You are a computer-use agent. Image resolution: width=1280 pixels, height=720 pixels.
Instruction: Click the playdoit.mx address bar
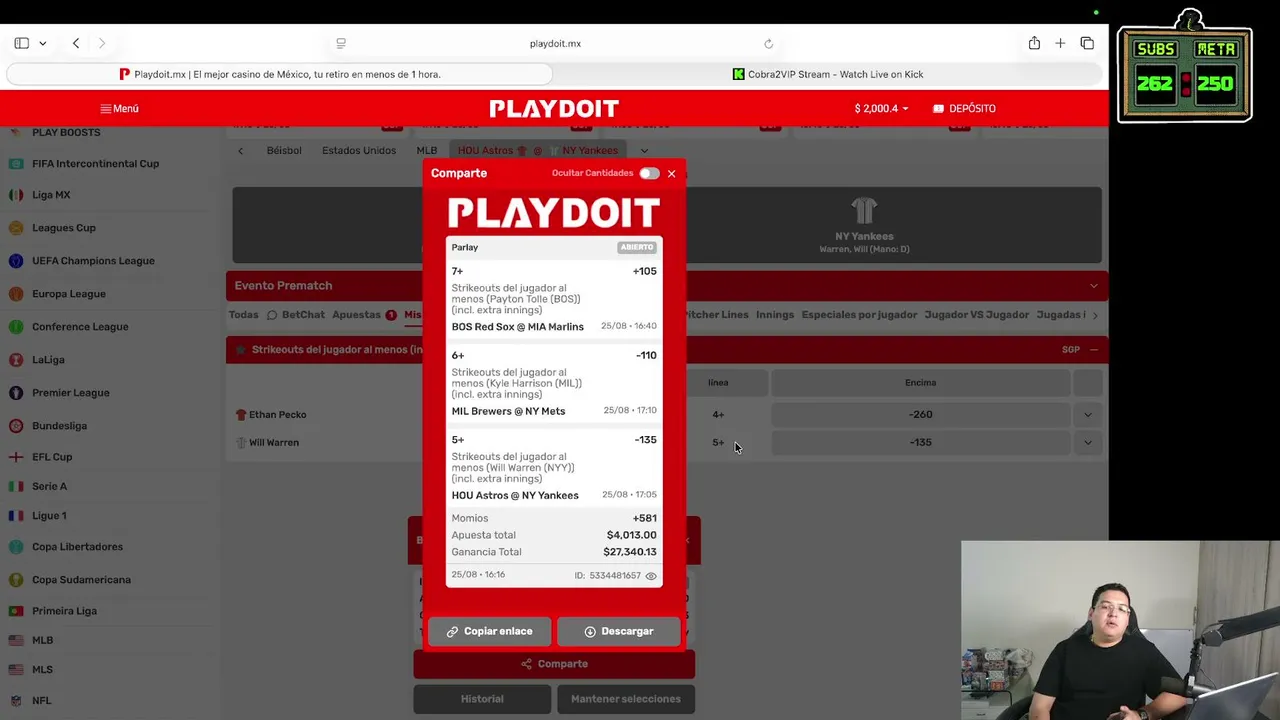pyautogui.click(x=555, y=43)
